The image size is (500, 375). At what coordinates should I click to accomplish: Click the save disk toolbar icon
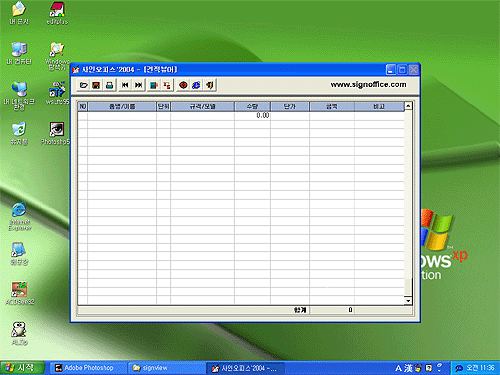[x=96, y=85]
